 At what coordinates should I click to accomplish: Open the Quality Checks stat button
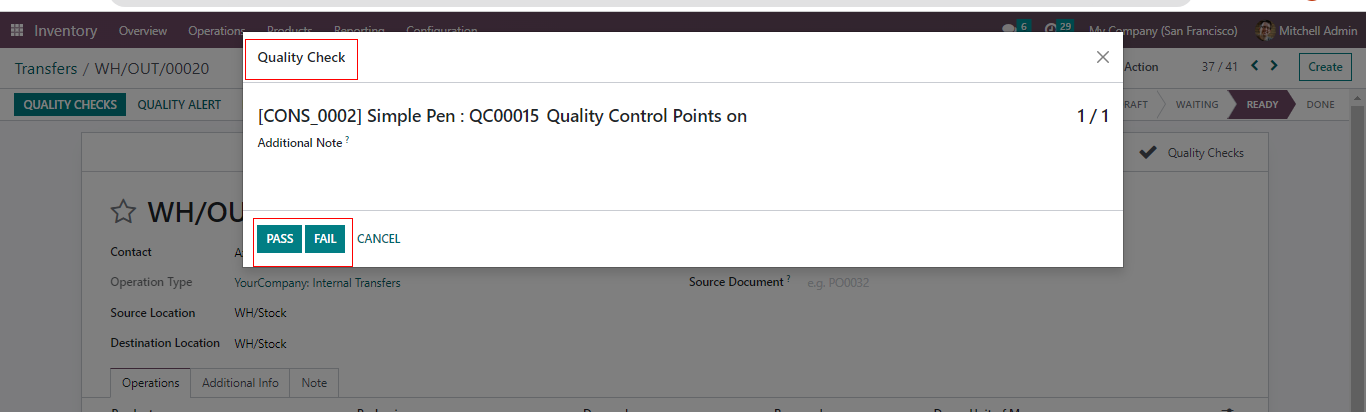pos(1193,153)
